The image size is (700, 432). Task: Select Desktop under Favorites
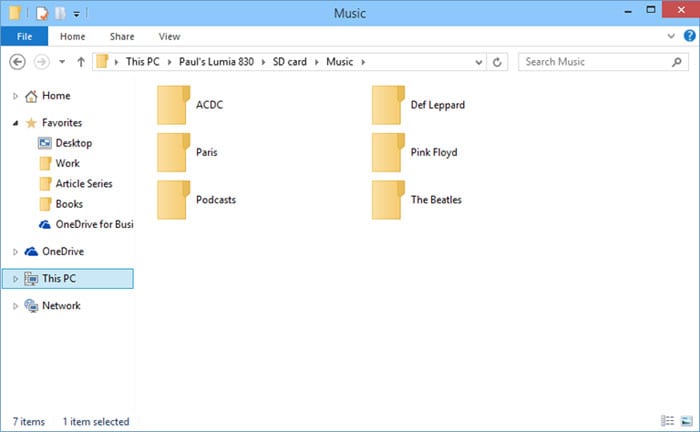pos(74,143)
